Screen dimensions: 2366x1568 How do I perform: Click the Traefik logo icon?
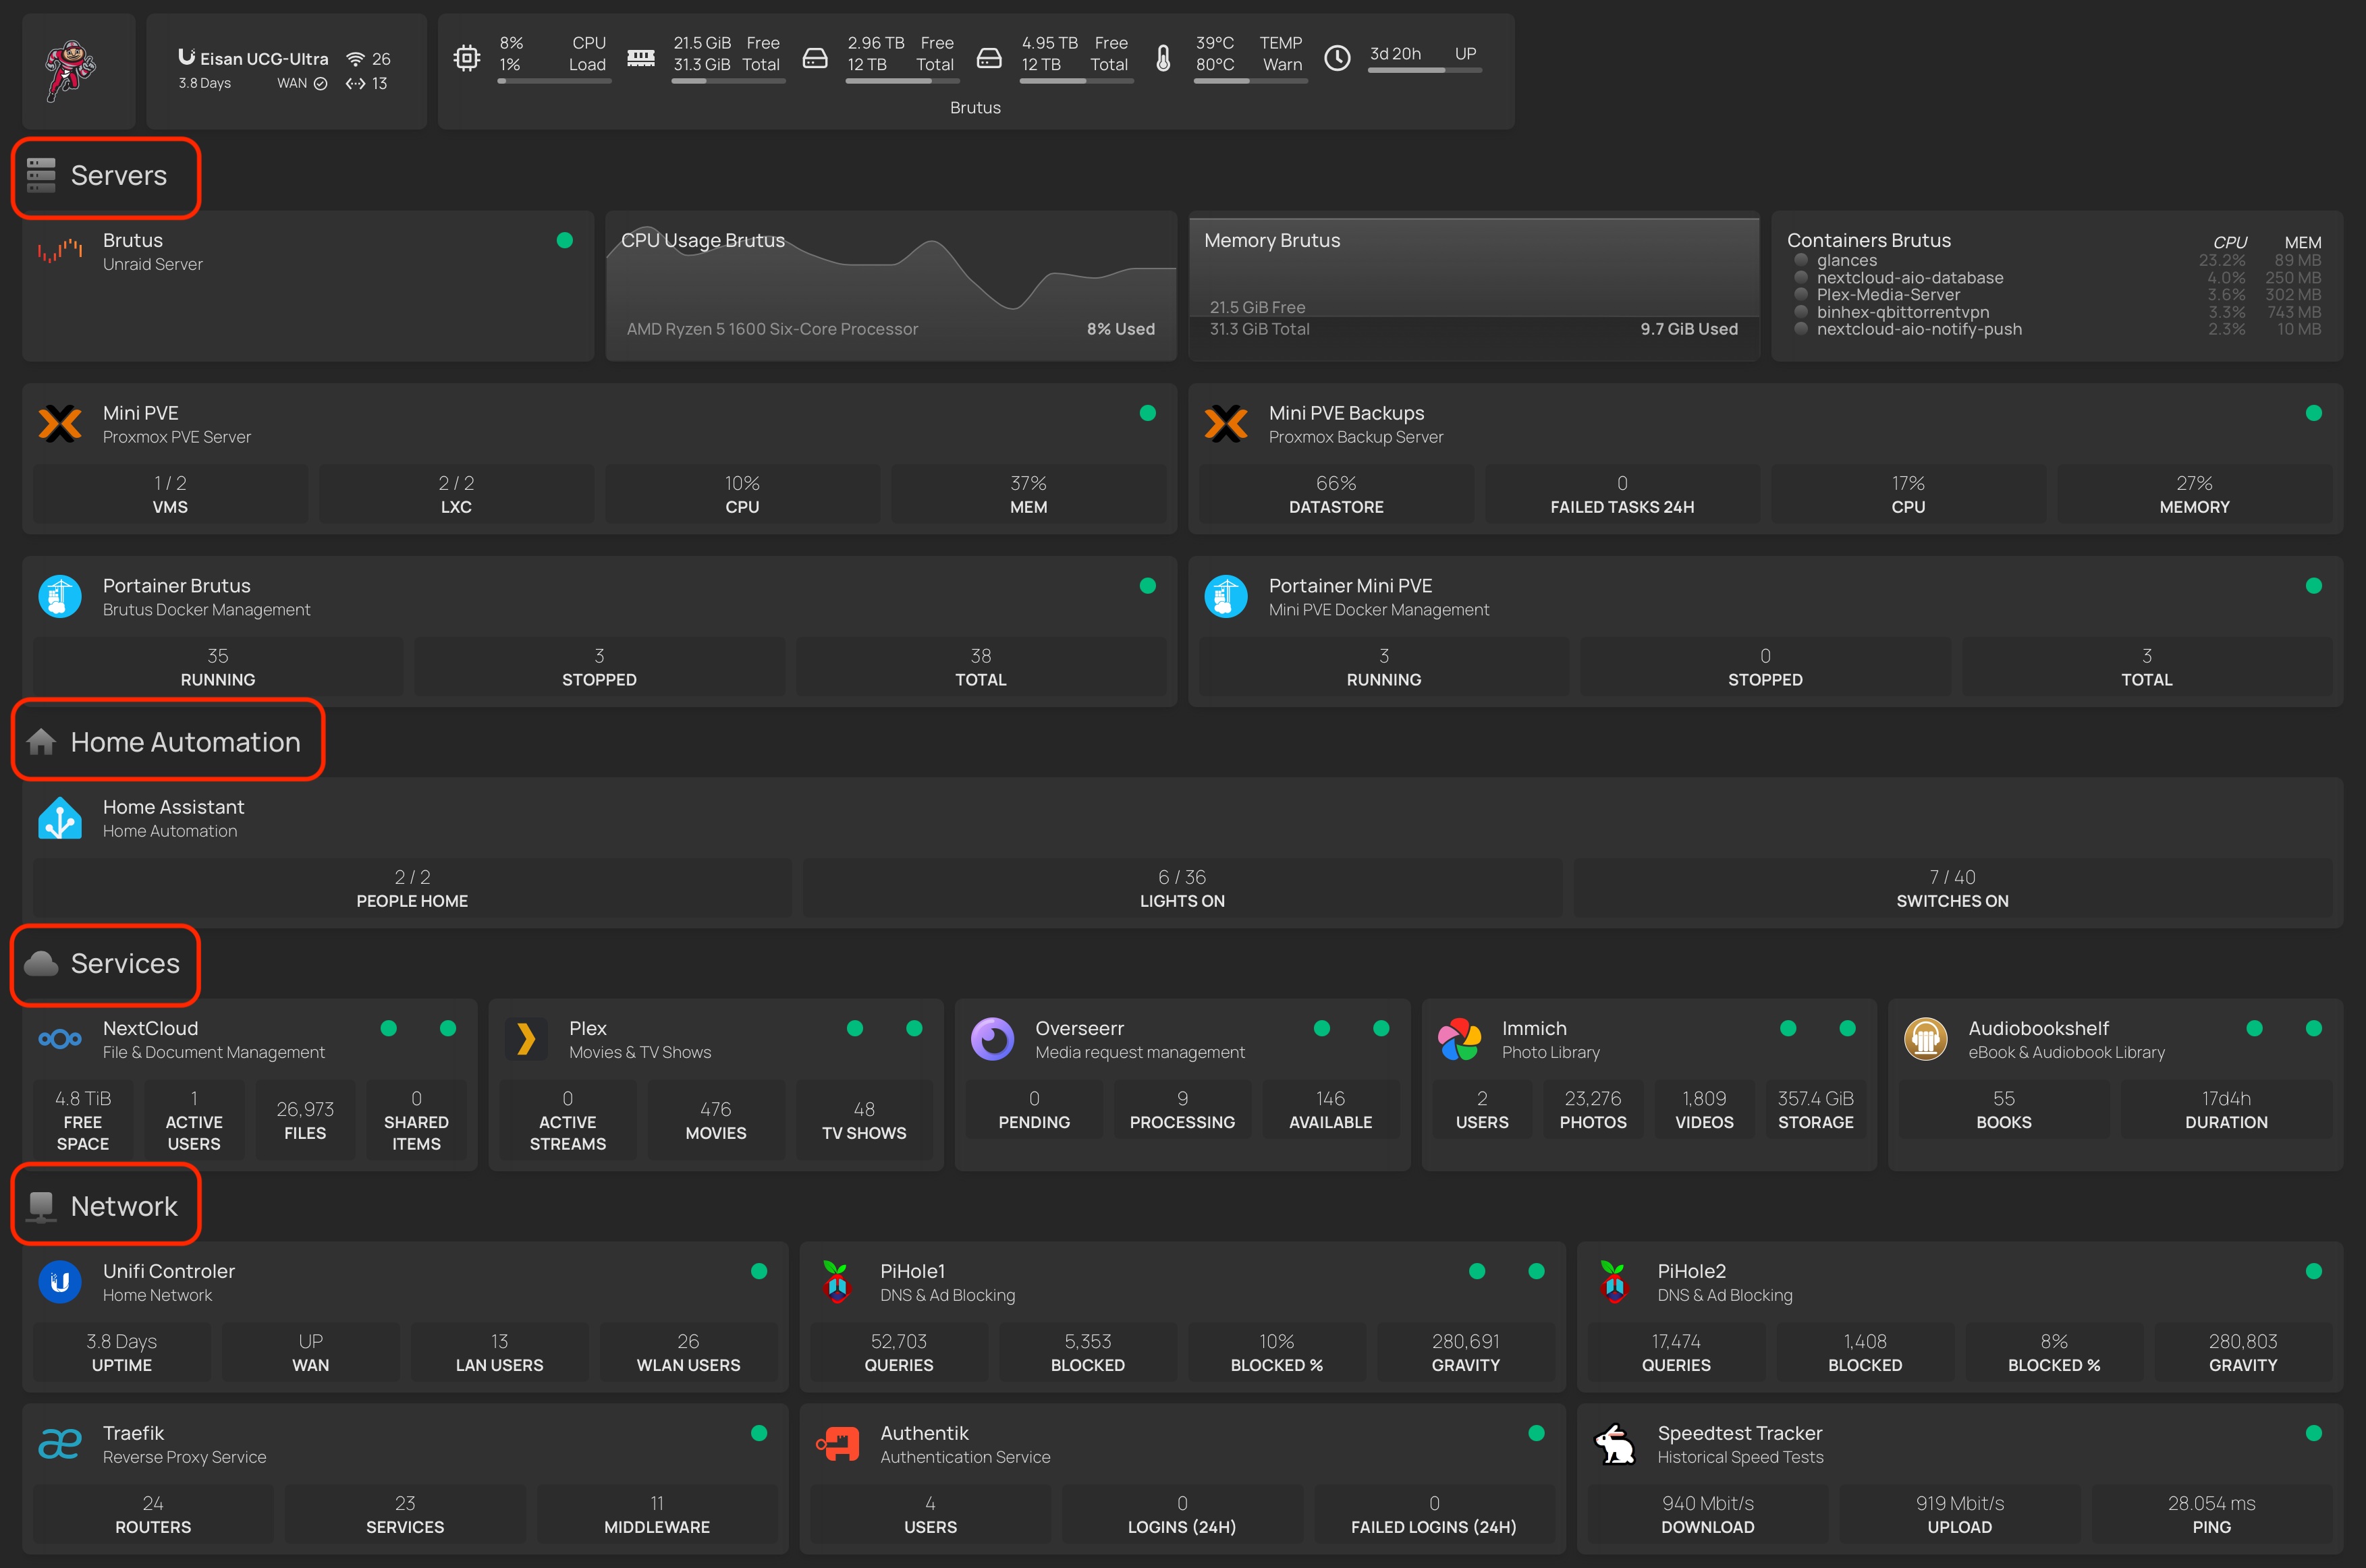[60, 1444]
